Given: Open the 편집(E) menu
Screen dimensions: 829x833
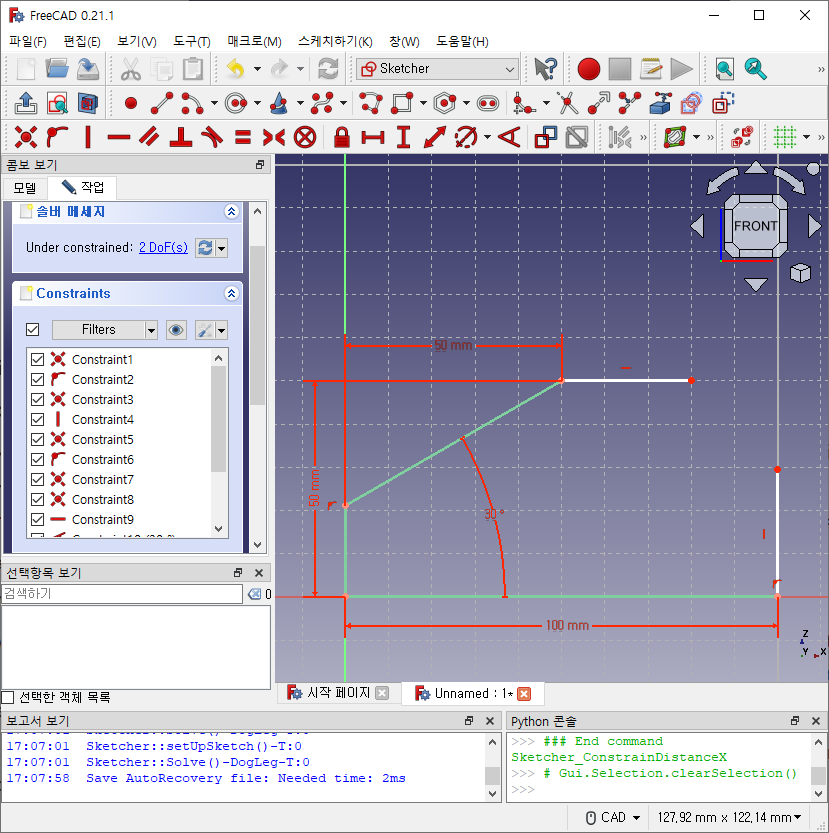Looking at the screenshot, I should pyautogui.click(x=82, y=41).
